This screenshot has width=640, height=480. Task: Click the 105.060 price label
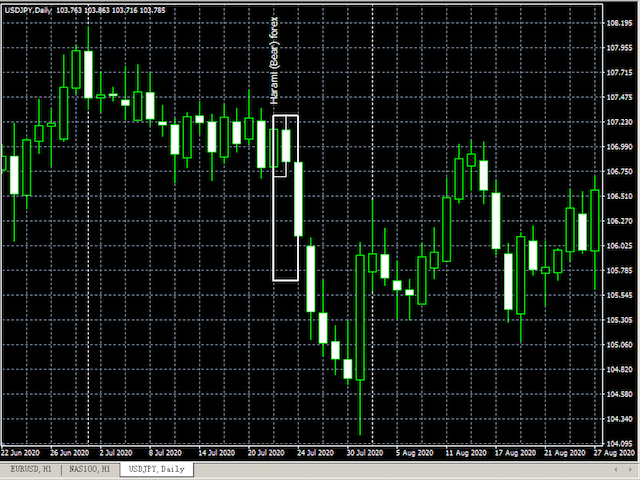coord(619,345)
